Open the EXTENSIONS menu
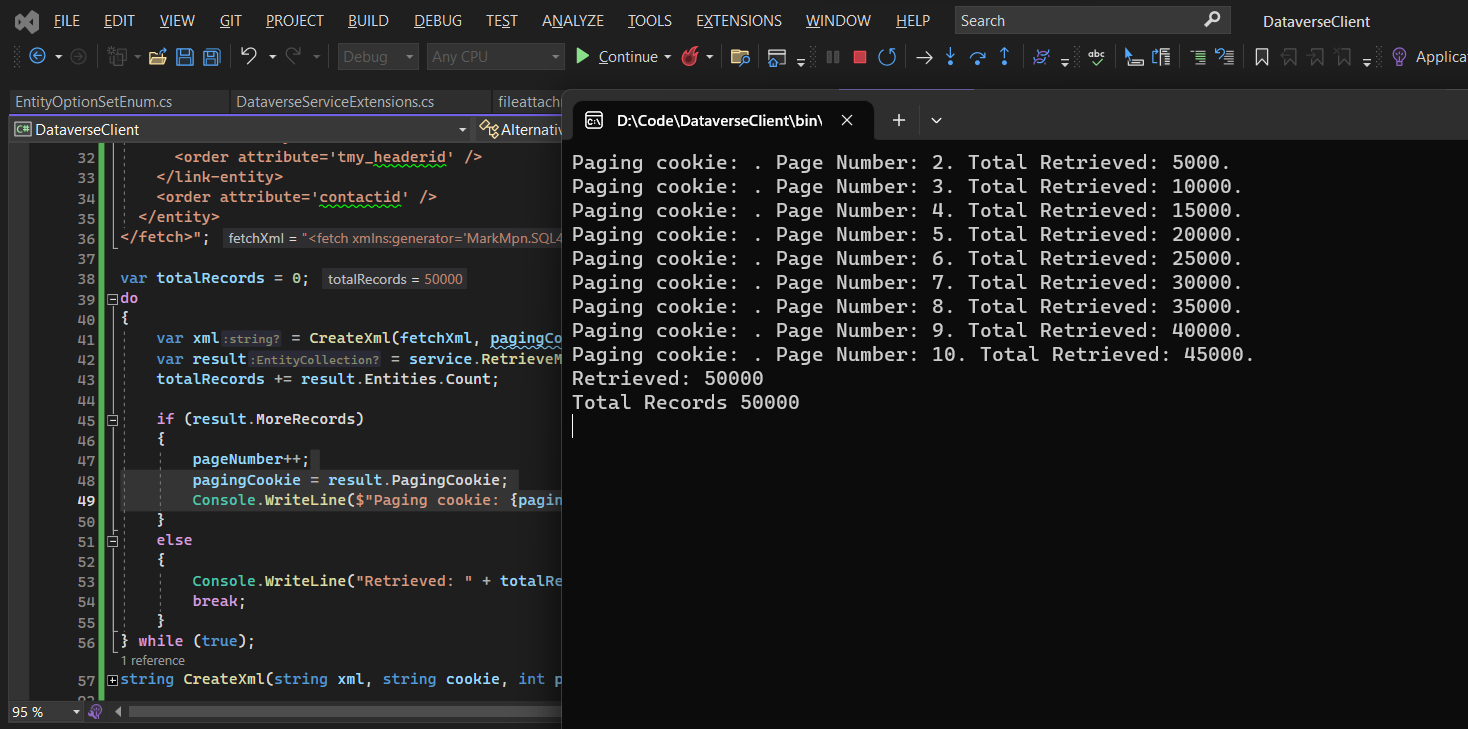 [x=739, y=21]
